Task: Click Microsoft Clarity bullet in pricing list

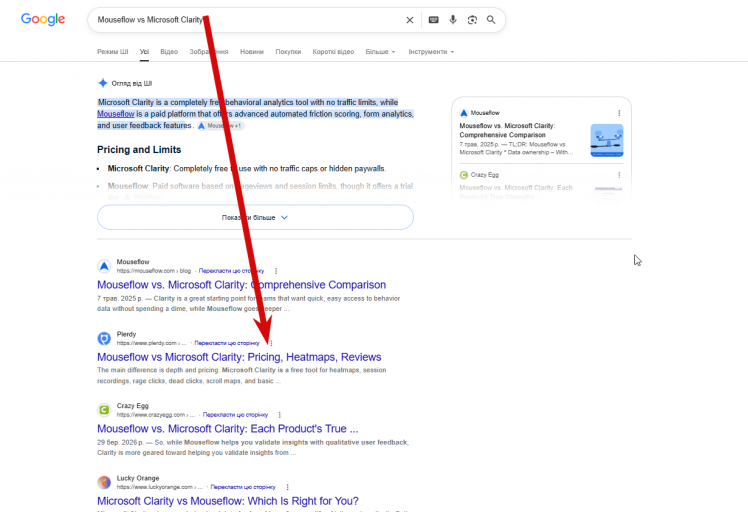Action: click(x=247, y=168)
